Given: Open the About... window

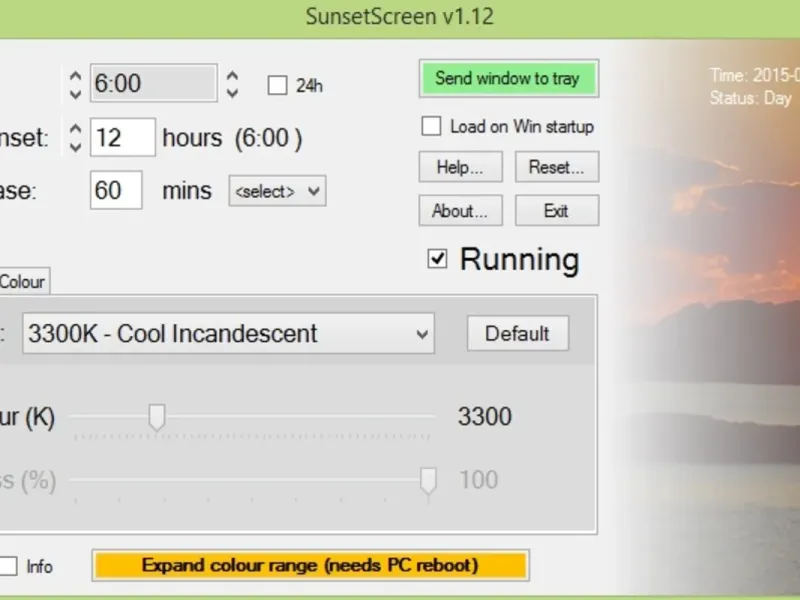Looking at the screenshot, I should (460, 210).
